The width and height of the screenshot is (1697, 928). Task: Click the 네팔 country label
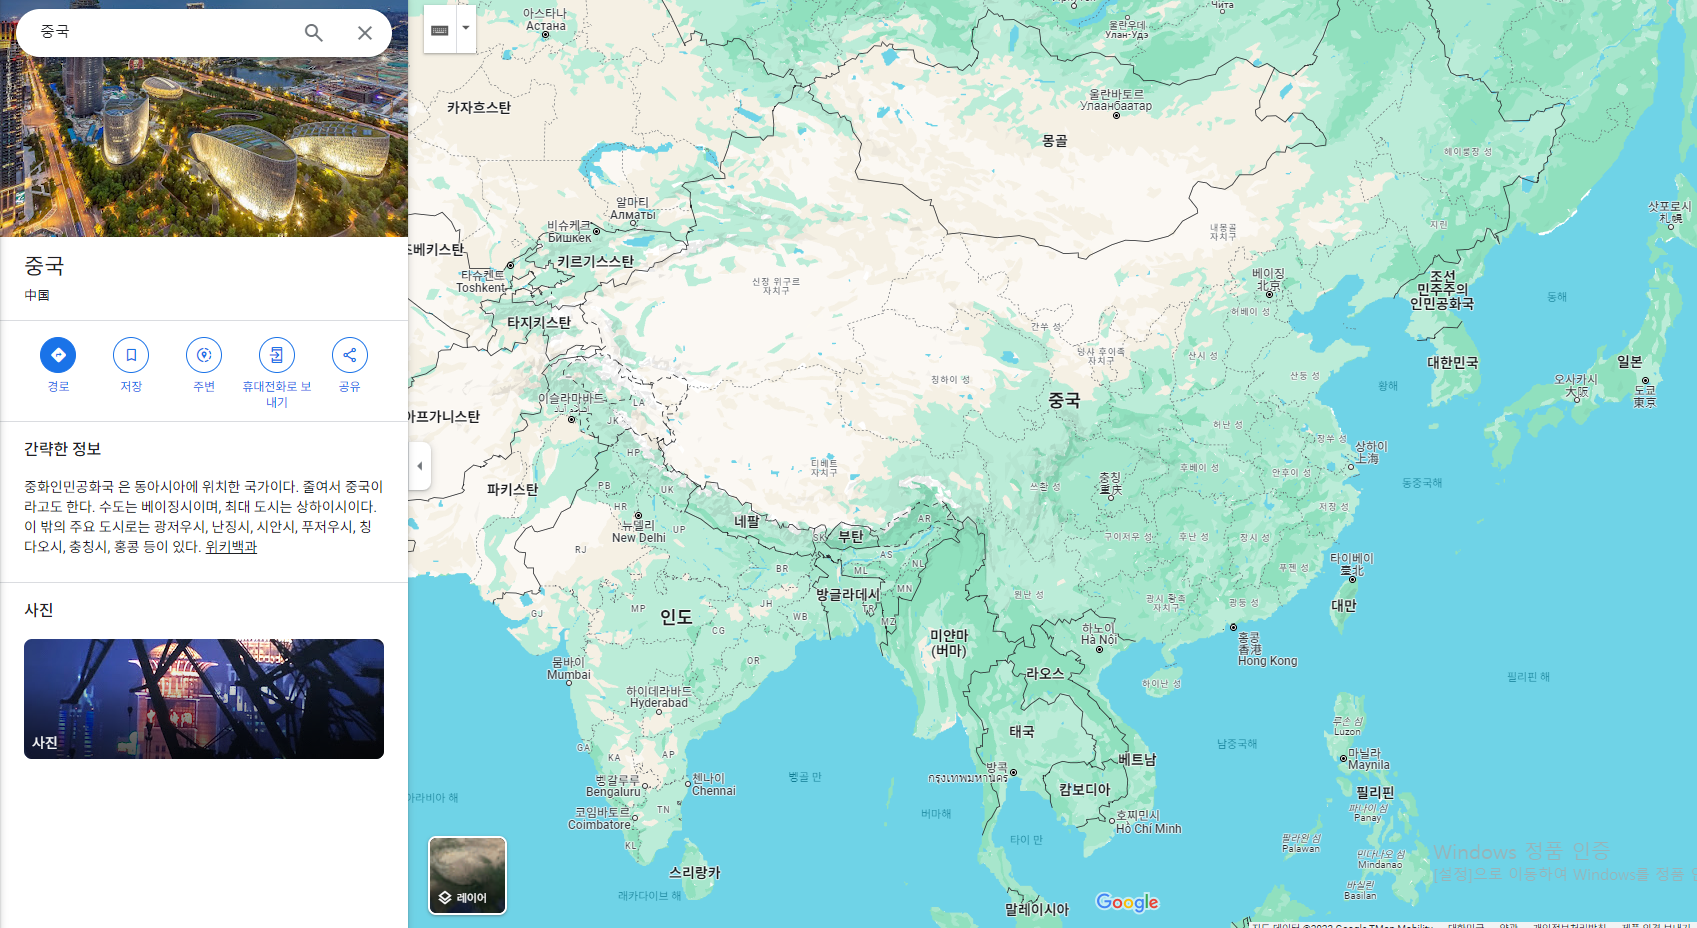[747, 521]
